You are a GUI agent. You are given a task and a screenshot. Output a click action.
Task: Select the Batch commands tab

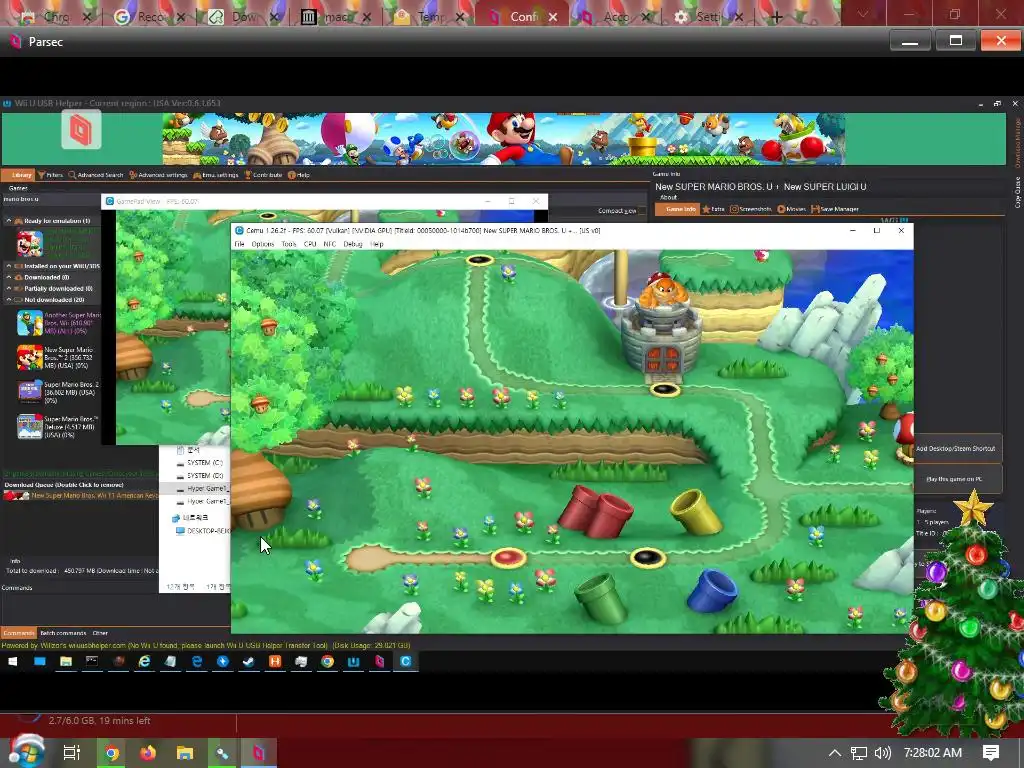pos(63,633)
